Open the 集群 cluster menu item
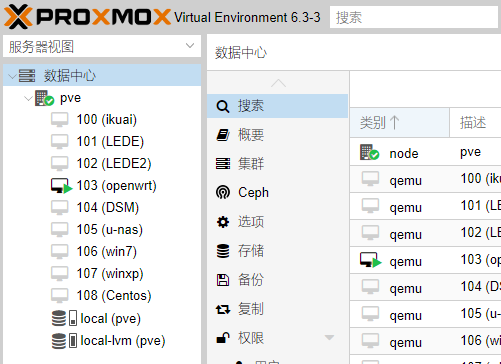 tap(277, 164)
